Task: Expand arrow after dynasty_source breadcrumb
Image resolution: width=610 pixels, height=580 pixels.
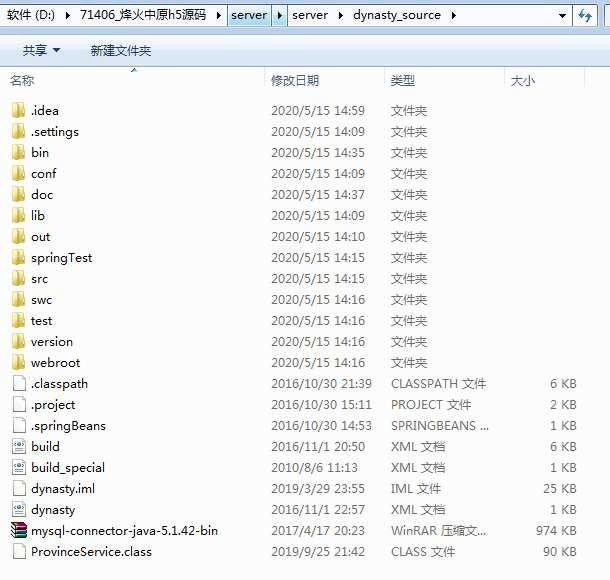Action: 453,16
